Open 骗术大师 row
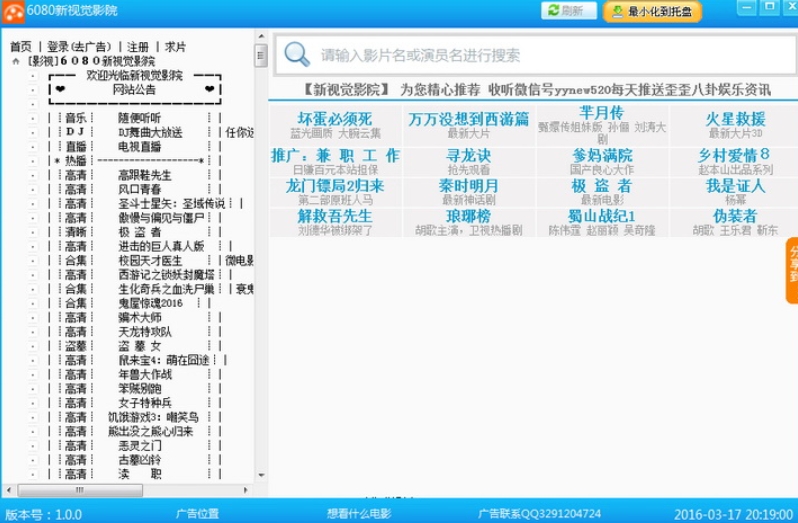The width and height of the screenshot is (798, 523). point(139,317)
